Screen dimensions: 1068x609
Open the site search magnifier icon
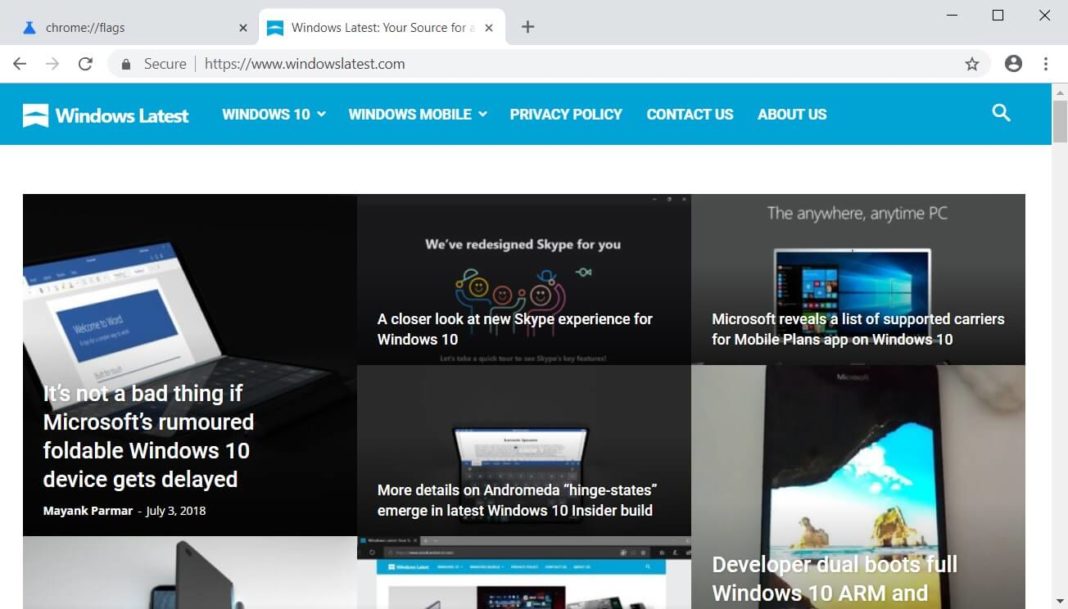click(1001, 113)
